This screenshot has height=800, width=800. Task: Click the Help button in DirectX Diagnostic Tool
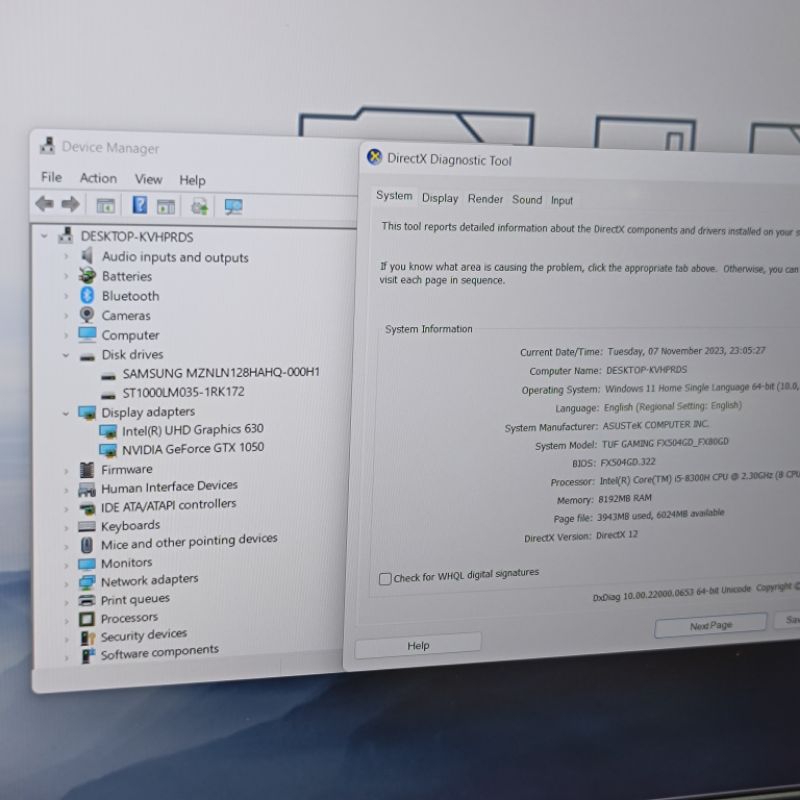click(418, 646)
